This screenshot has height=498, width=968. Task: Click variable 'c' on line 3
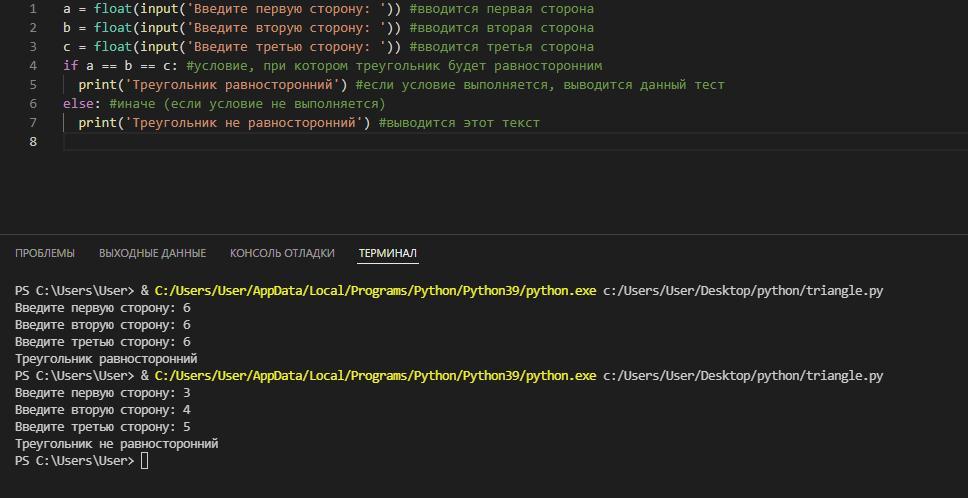(67, 47)
